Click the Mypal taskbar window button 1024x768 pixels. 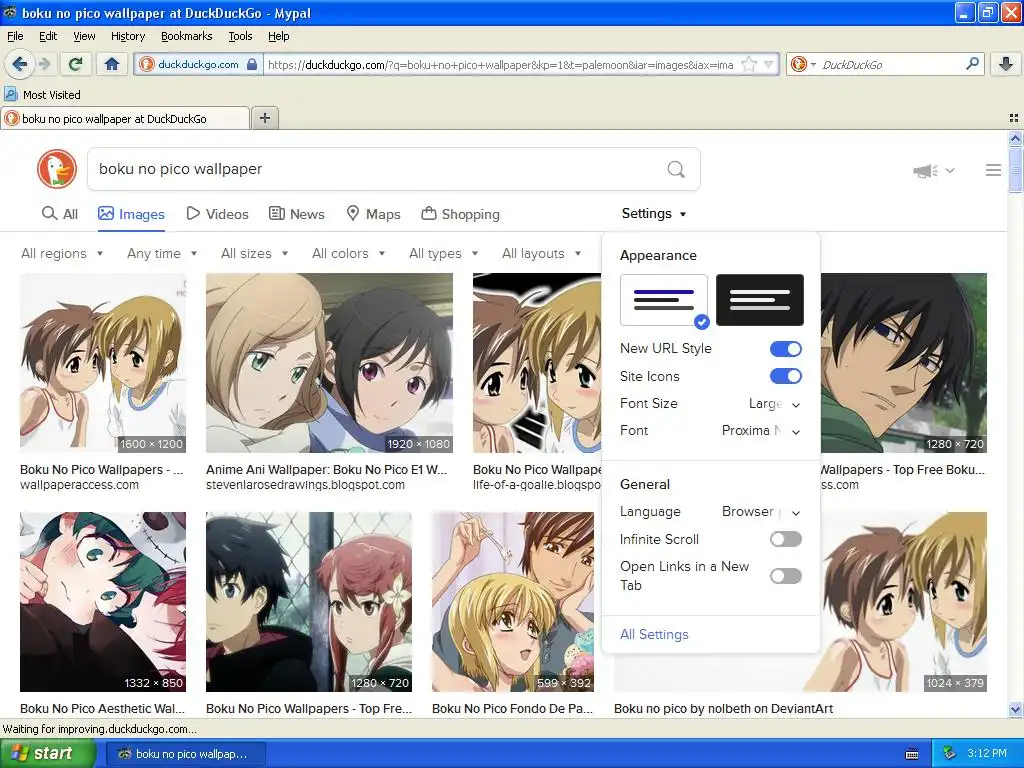[185, 754]
